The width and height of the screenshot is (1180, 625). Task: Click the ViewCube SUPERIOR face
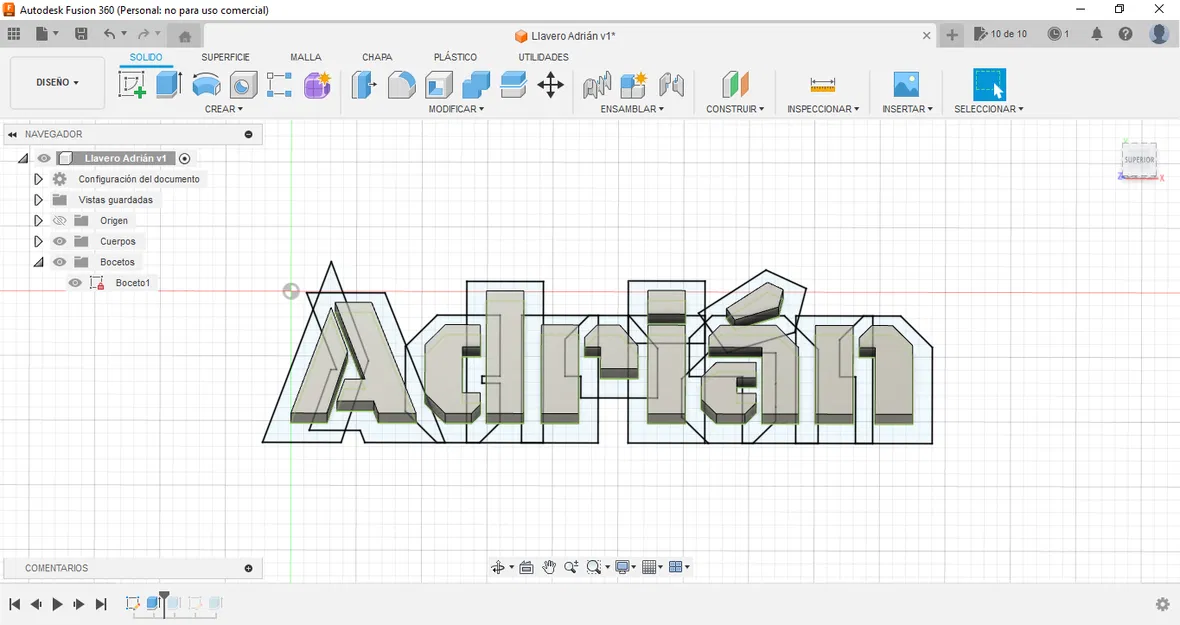coord(1139,158)
